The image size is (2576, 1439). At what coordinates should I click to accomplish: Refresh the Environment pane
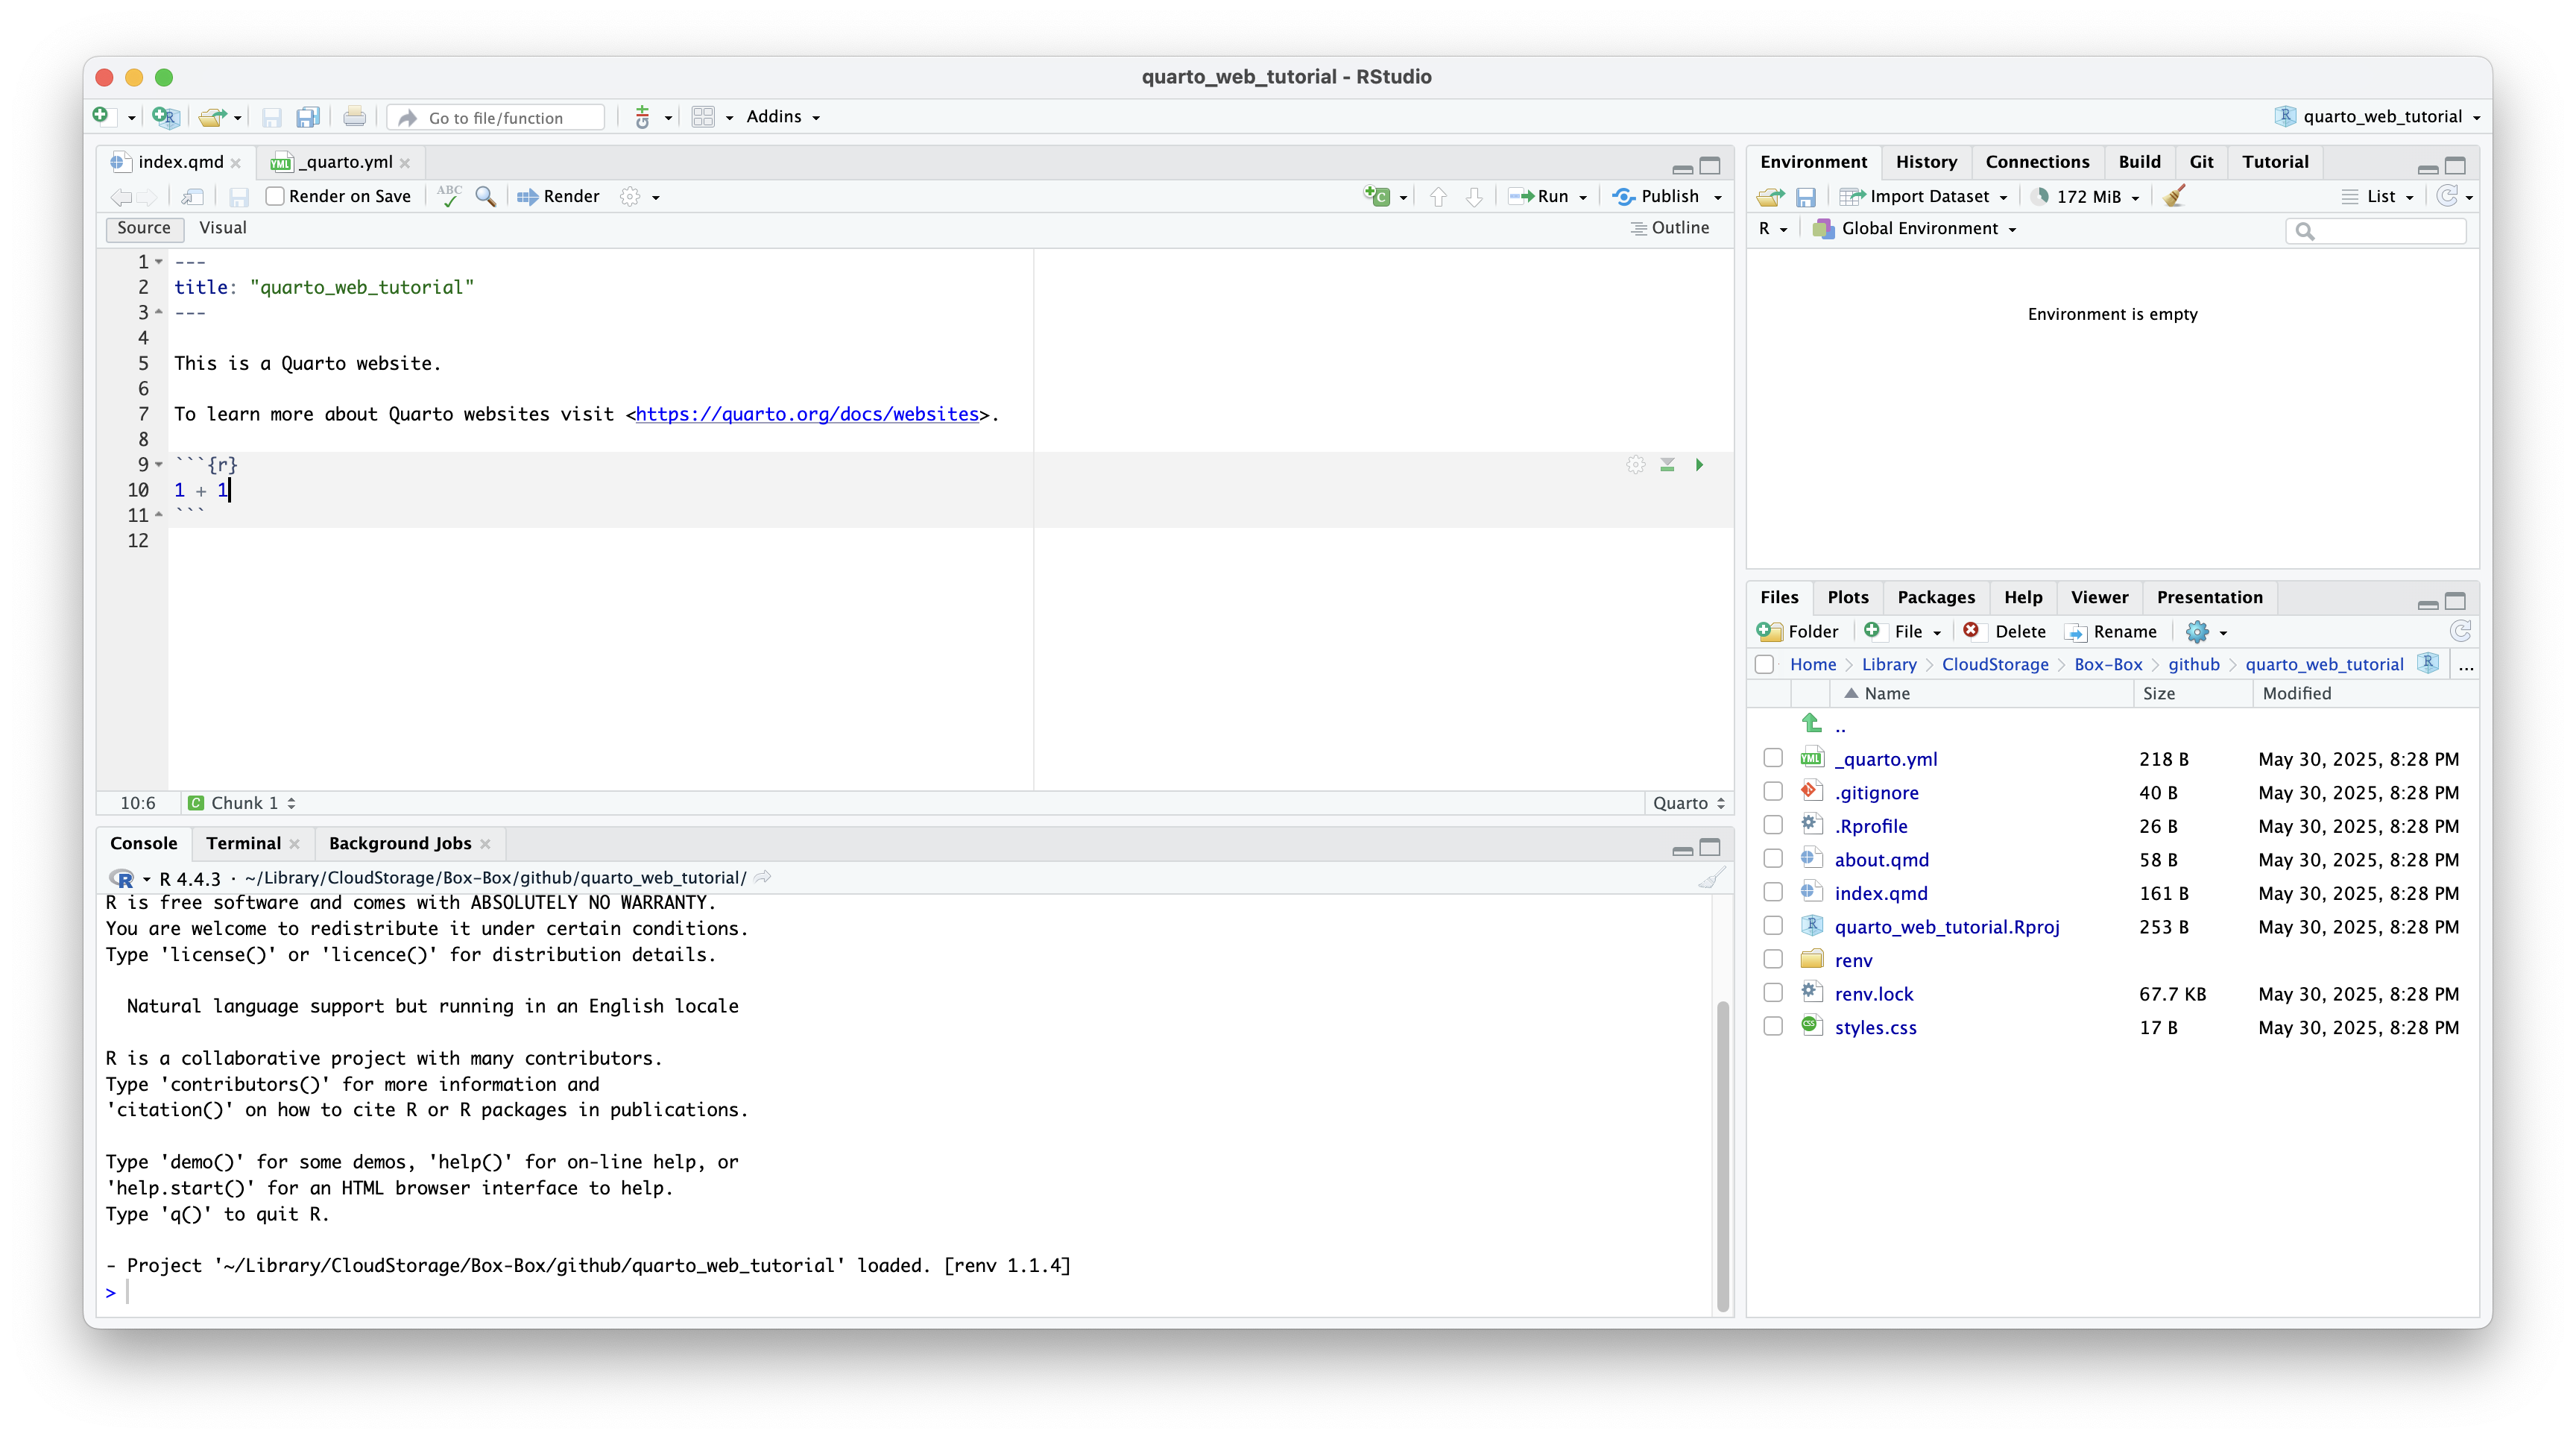[2447, 196]
